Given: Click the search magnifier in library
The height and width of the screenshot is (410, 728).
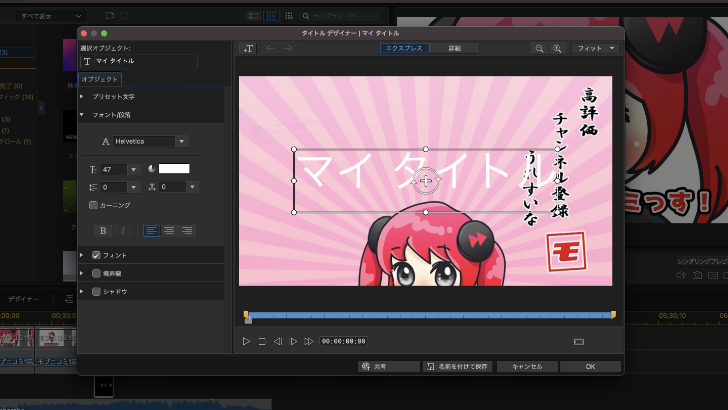Looking at the screenshot, I should pyautogui.click(x=306, y=16).
